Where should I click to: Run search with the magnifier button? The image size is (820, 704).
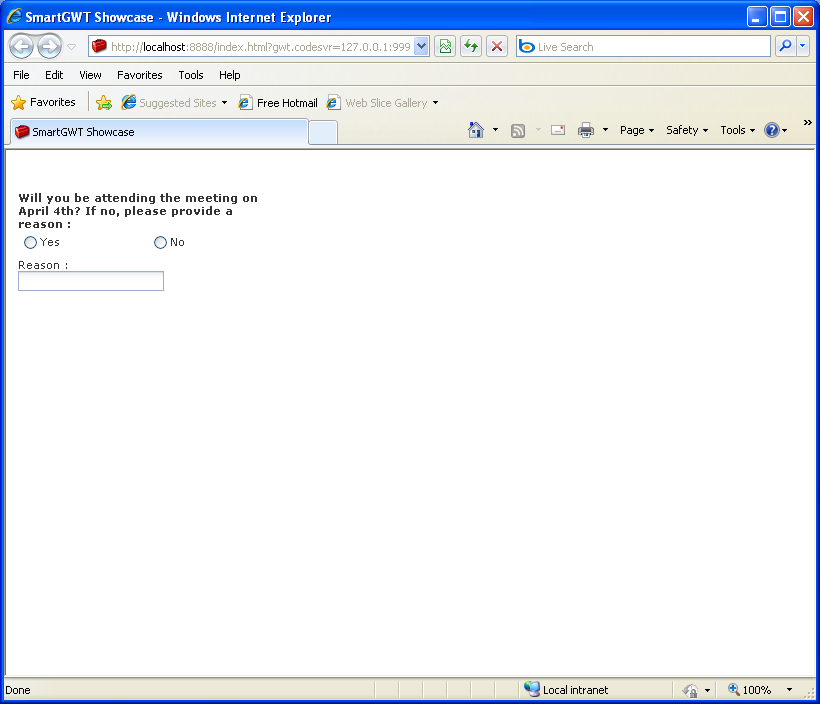pos(785,47)
